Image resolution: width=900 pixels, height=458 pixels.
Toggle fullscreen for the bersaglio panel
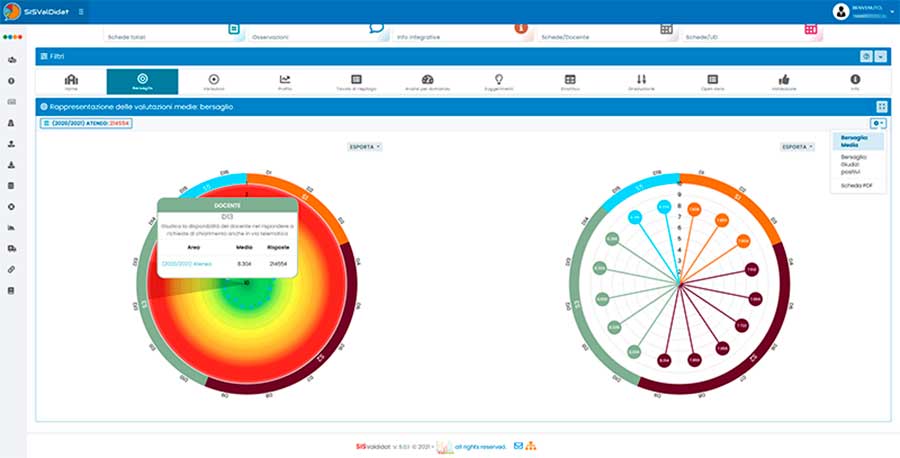point(881,106)
